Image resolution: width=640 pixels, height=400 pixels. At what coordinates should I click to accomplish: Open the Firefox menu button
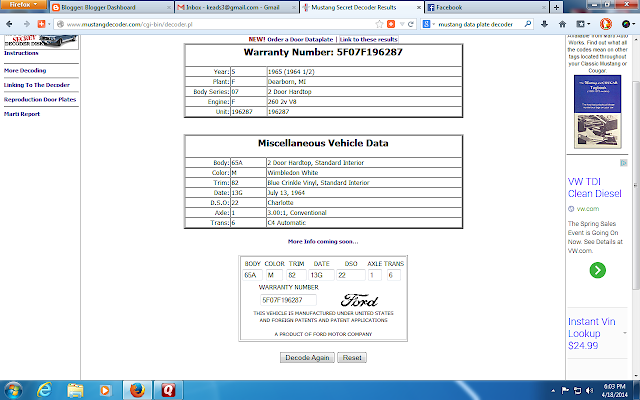click(23, 4)
